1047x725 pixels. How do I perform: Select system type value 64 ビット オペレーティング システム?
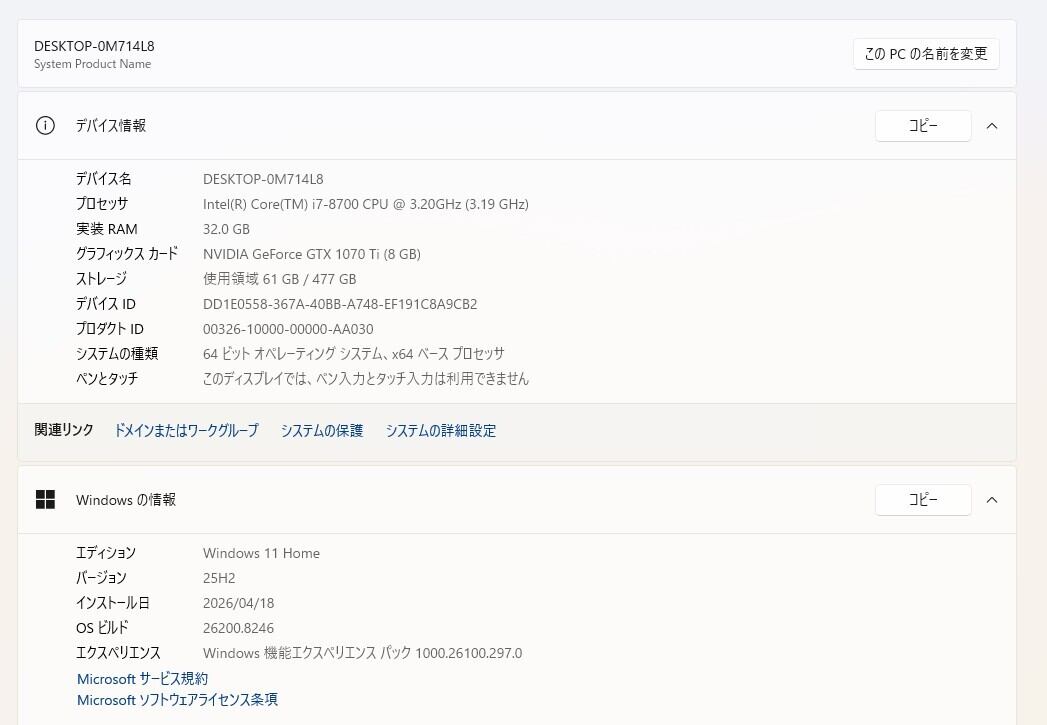pyautogui.click(x=354, y=354)
